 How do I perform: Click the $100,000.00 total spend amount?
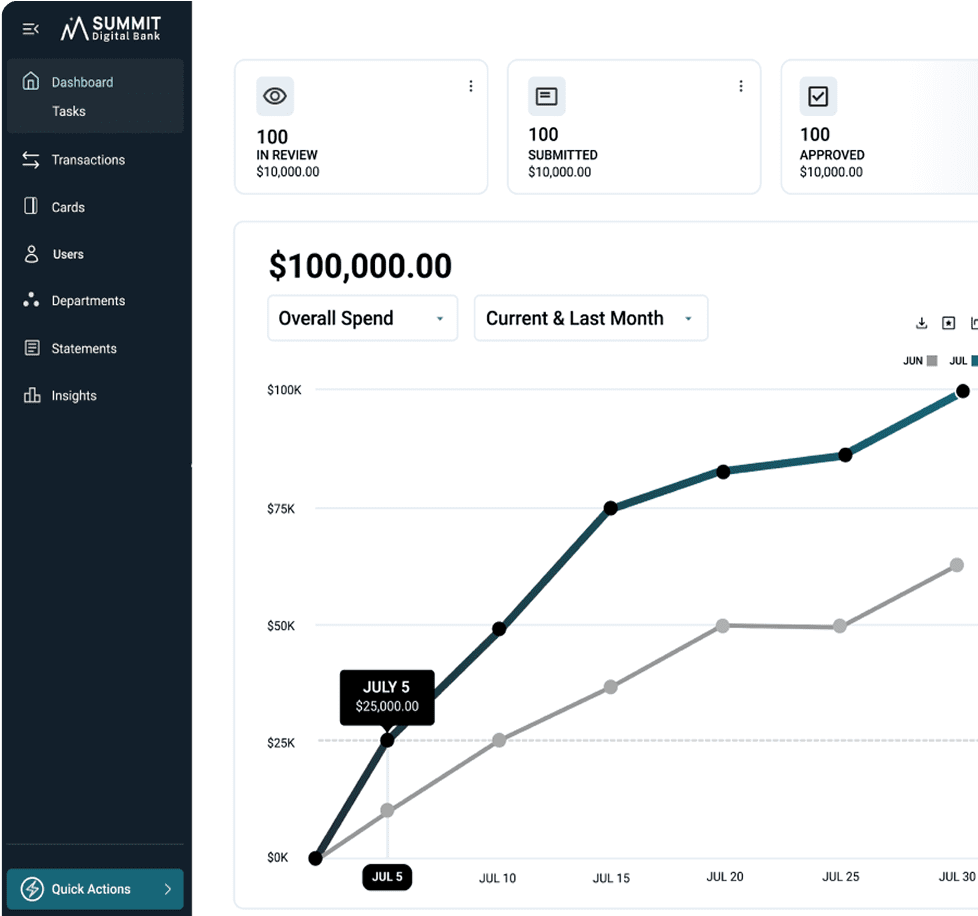coord(361,266)
